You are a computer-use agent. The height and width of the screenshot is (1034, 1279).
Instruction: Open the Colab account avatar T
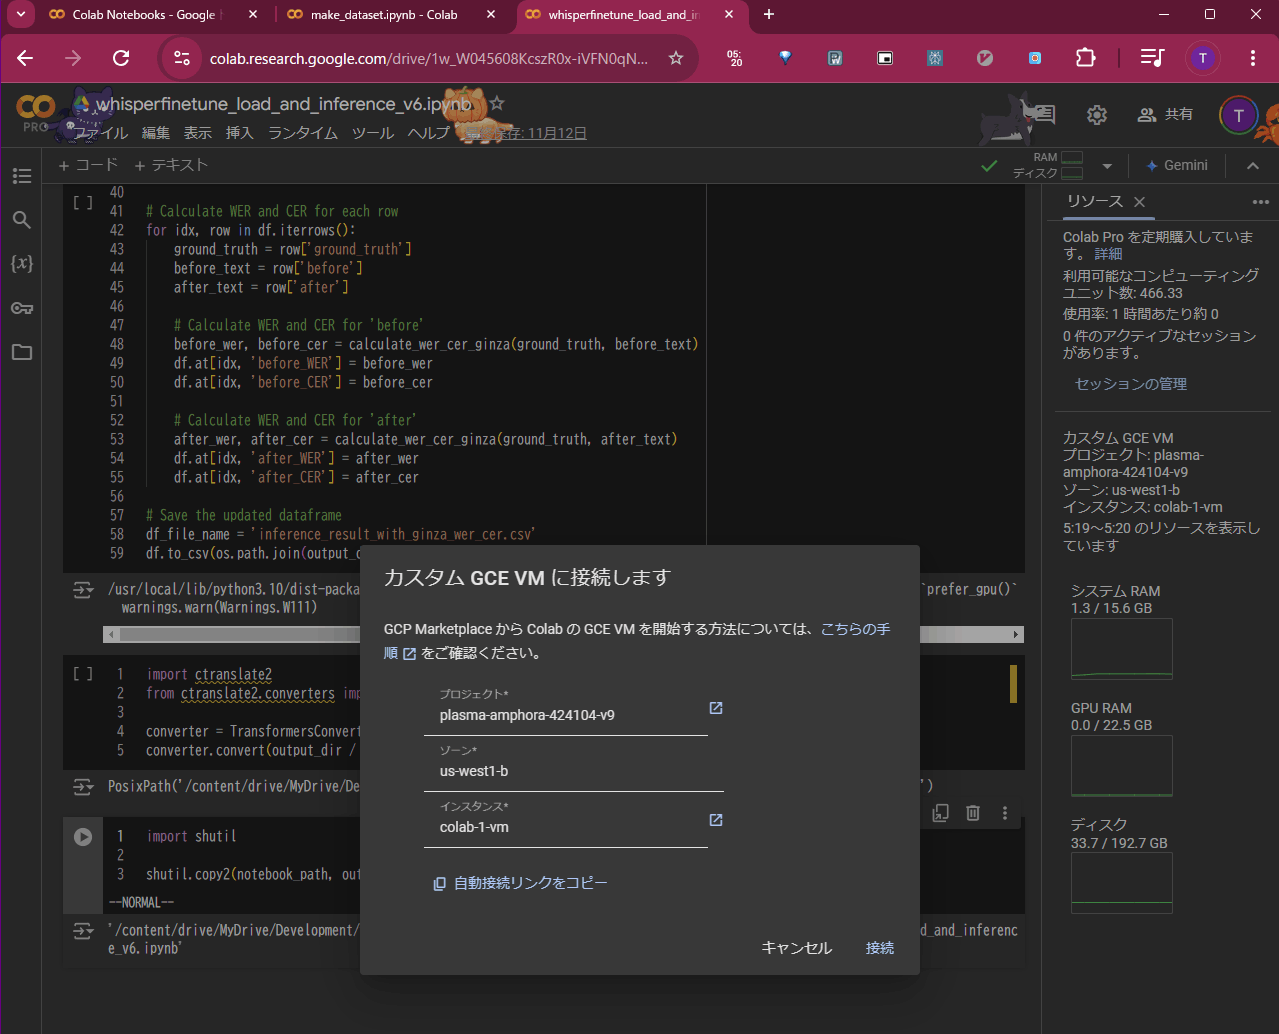(1238, 115)
